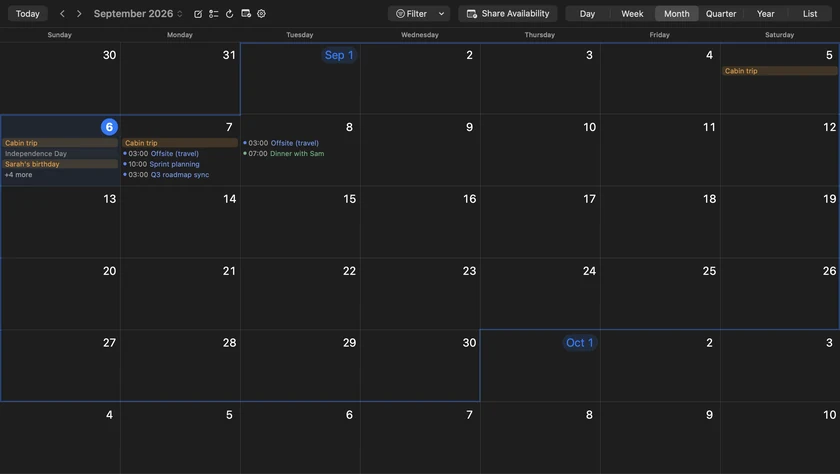The height and width of the screenshot is (474, 840).
Task: Create a new event with compose icon
Action: click(x=198, y=14)
